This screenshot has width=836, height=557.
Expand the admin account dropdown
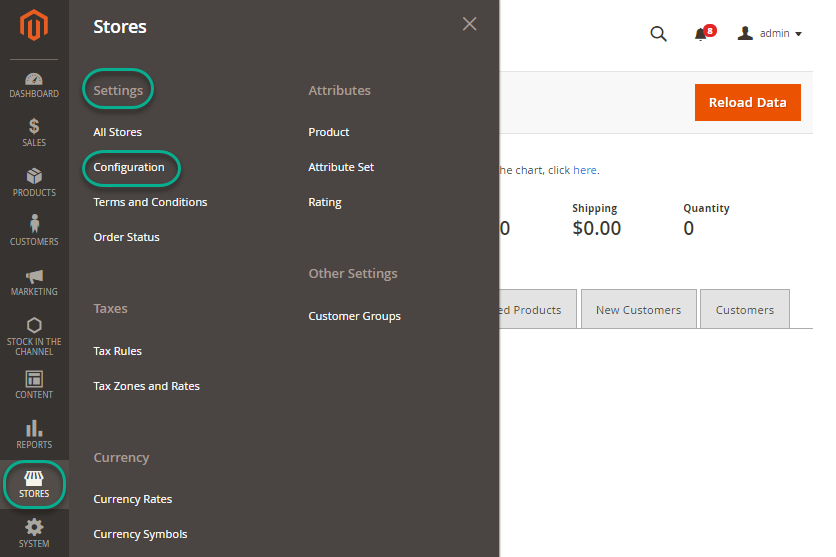(770, 34)
